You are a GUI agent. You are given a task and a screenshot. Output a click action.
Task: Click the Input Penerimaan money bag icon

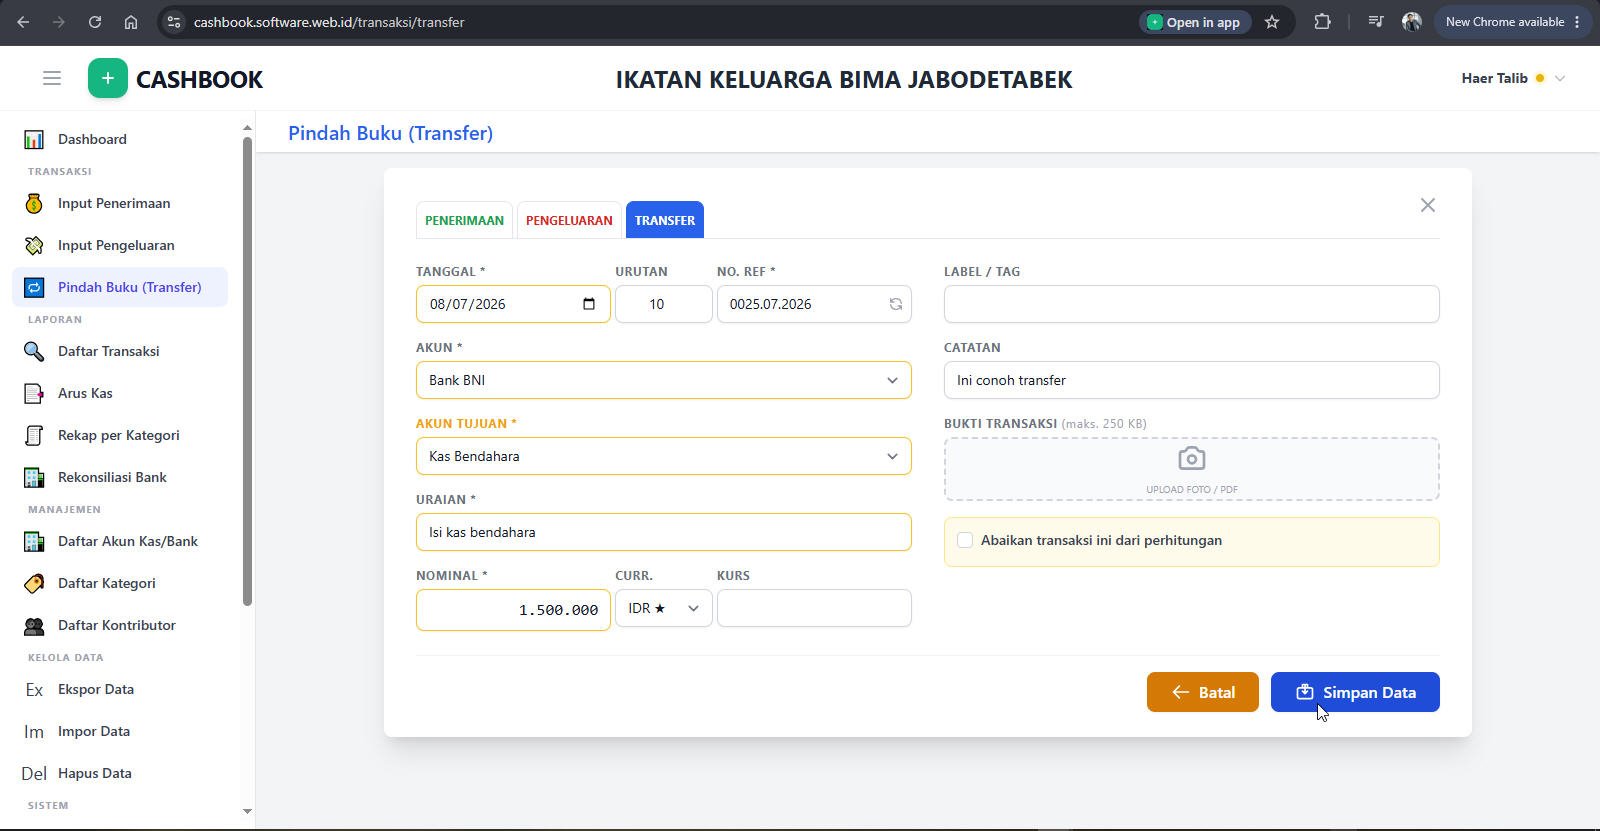(34, 203)
